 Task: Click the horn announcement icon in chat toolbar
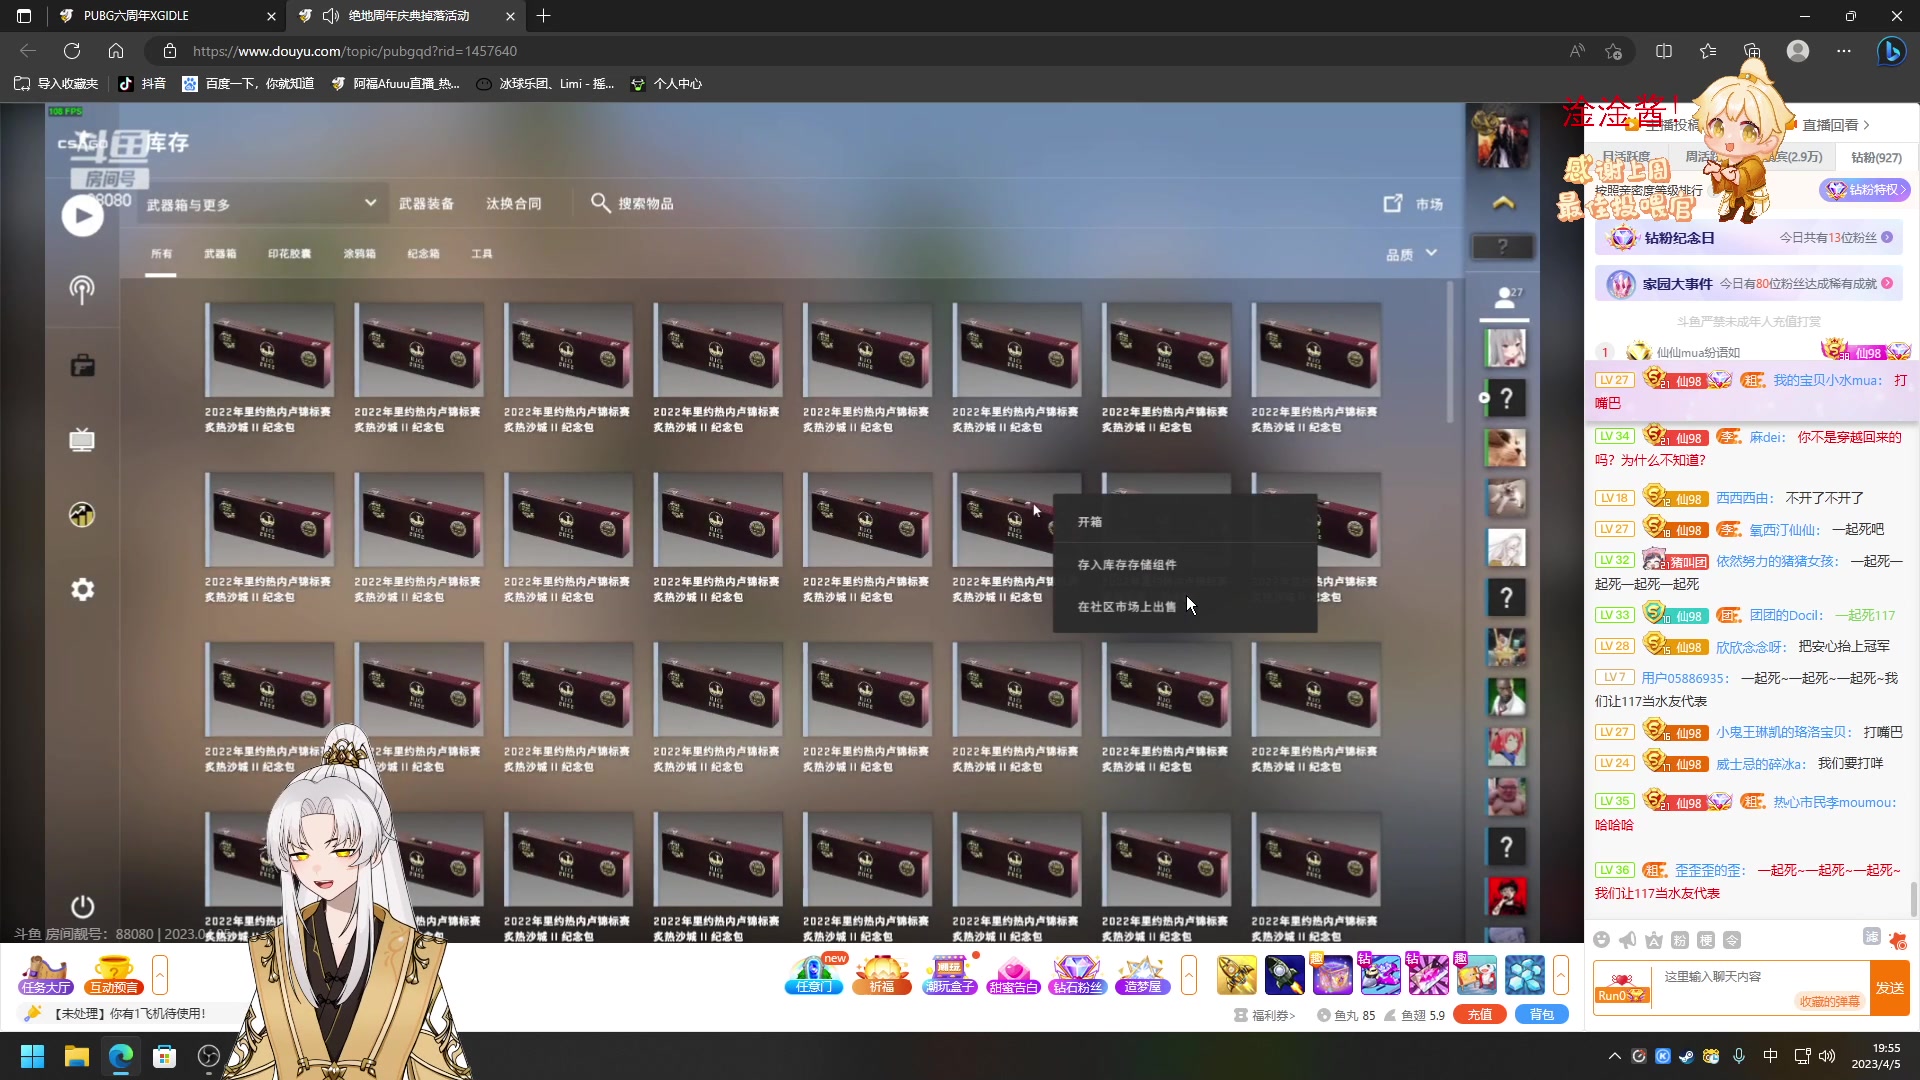pos(1628,940)
